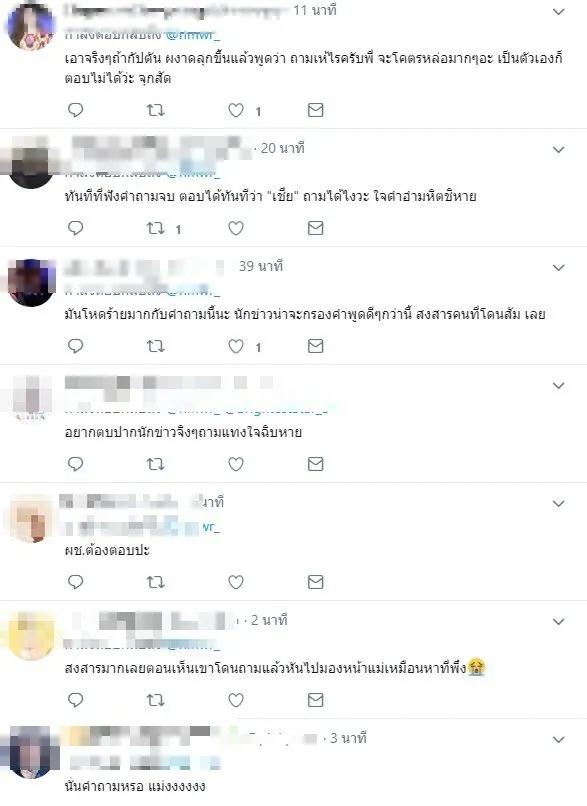Send the 20 นาที tweet via direct message
The width and height of the screenshot is (587, 806).
(315, 228)
